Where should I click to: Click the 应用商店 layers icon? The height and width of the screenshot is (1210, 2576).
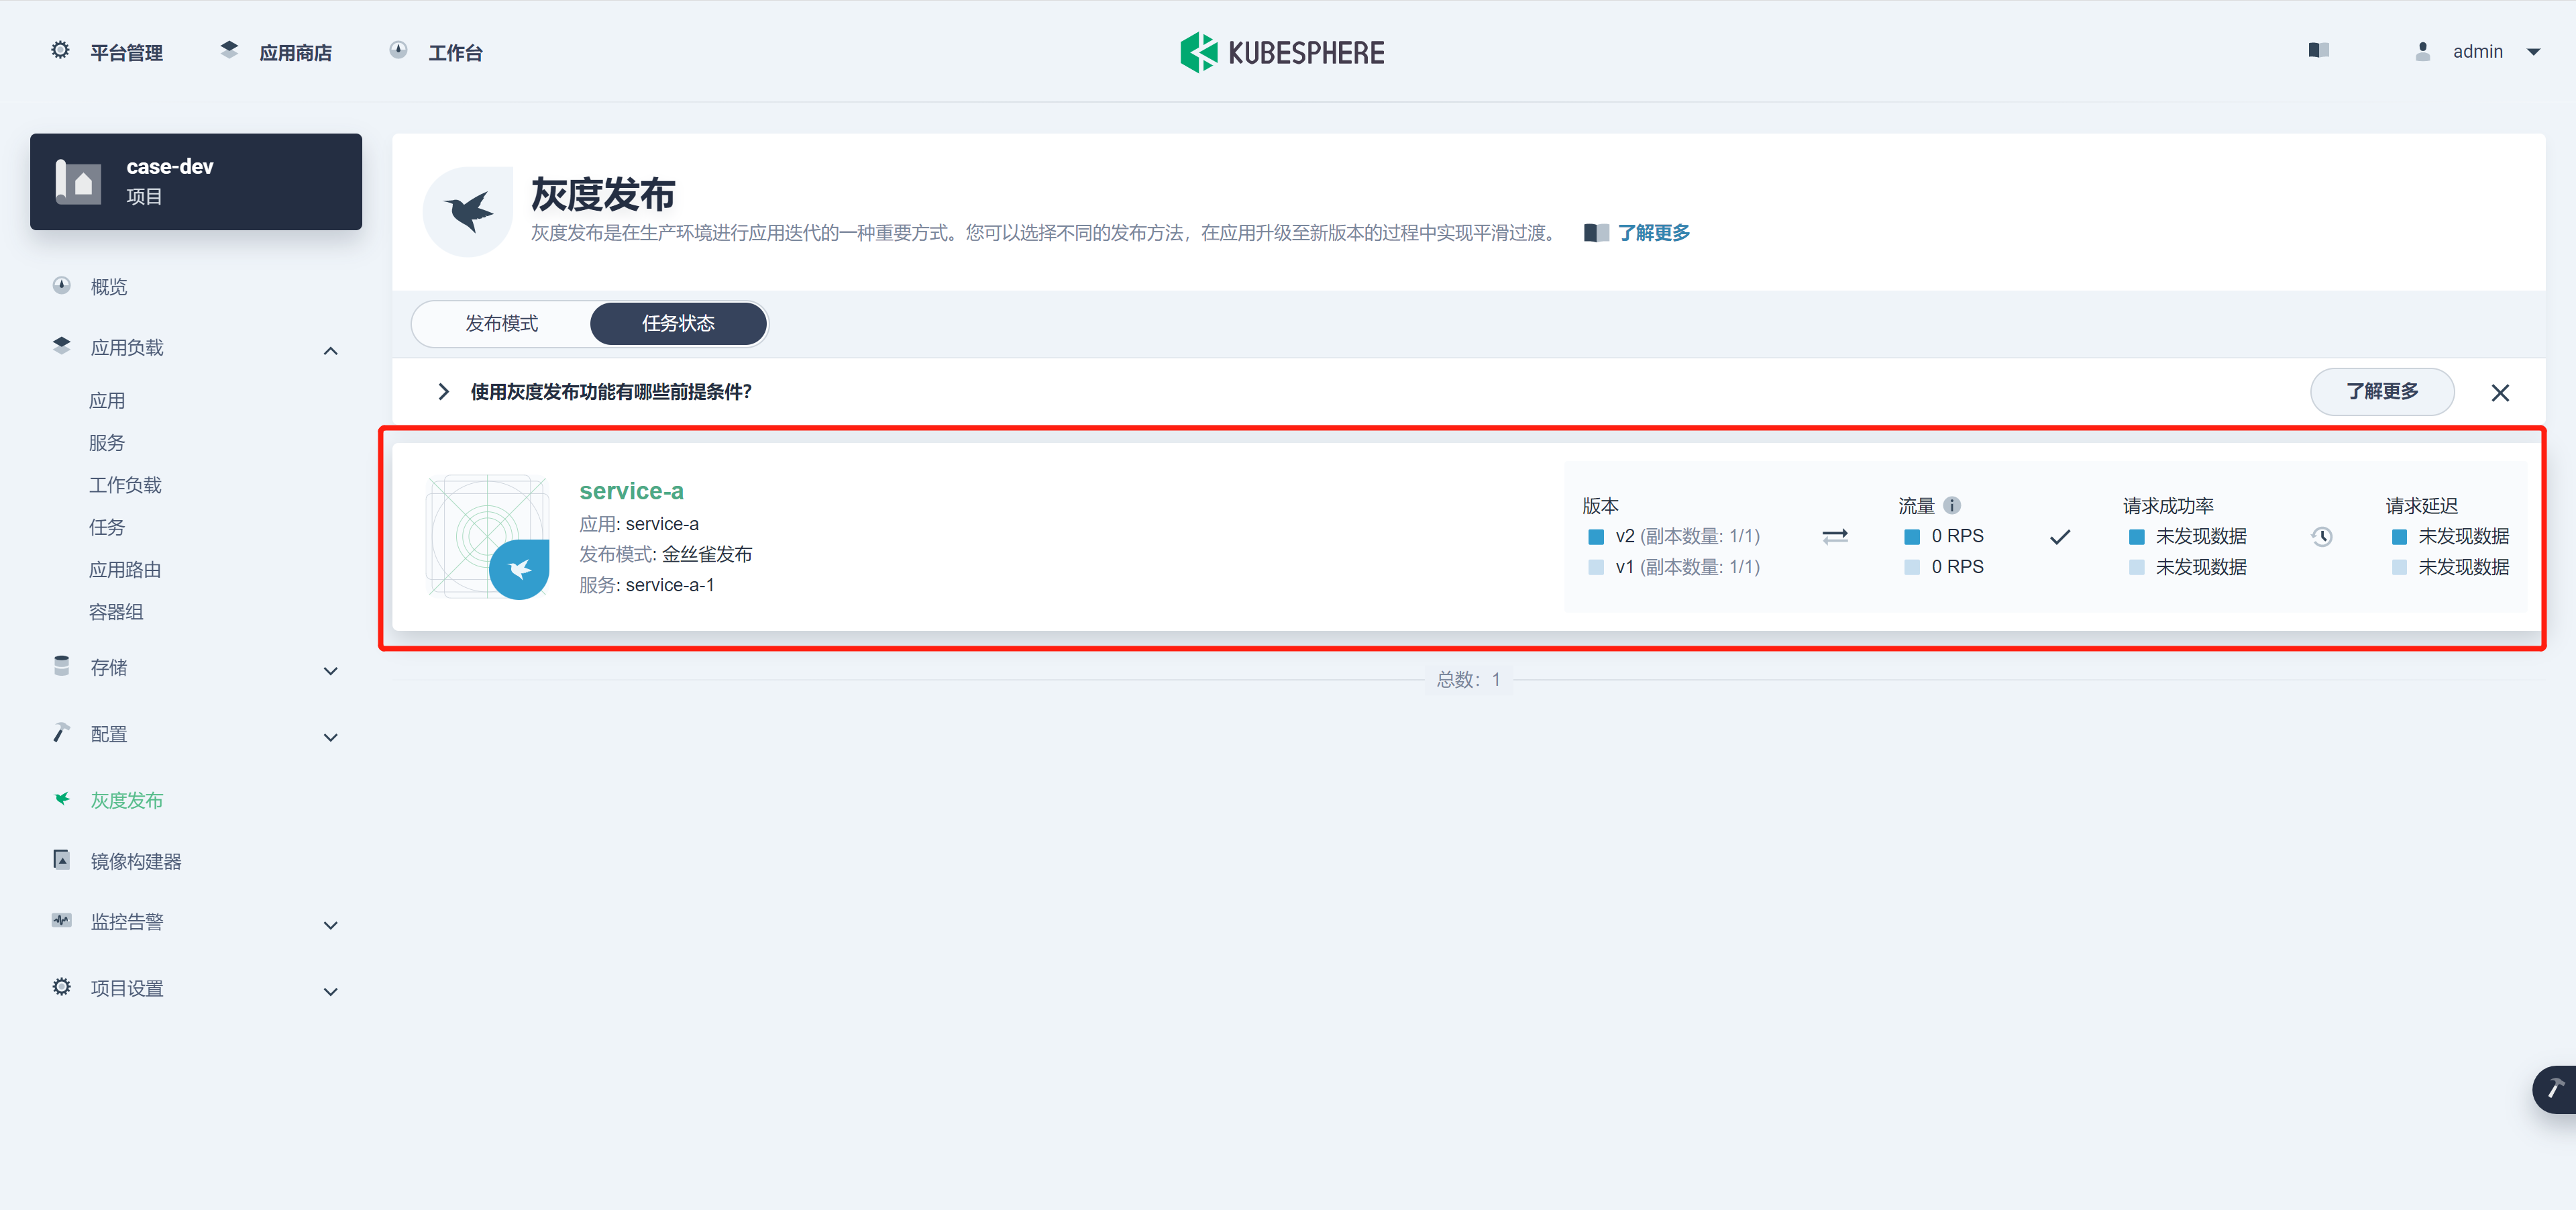(229, 50)
